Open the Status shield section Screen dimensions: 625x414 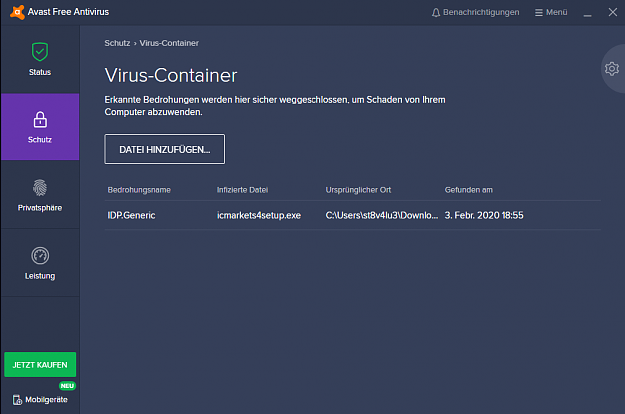[40, 59]
